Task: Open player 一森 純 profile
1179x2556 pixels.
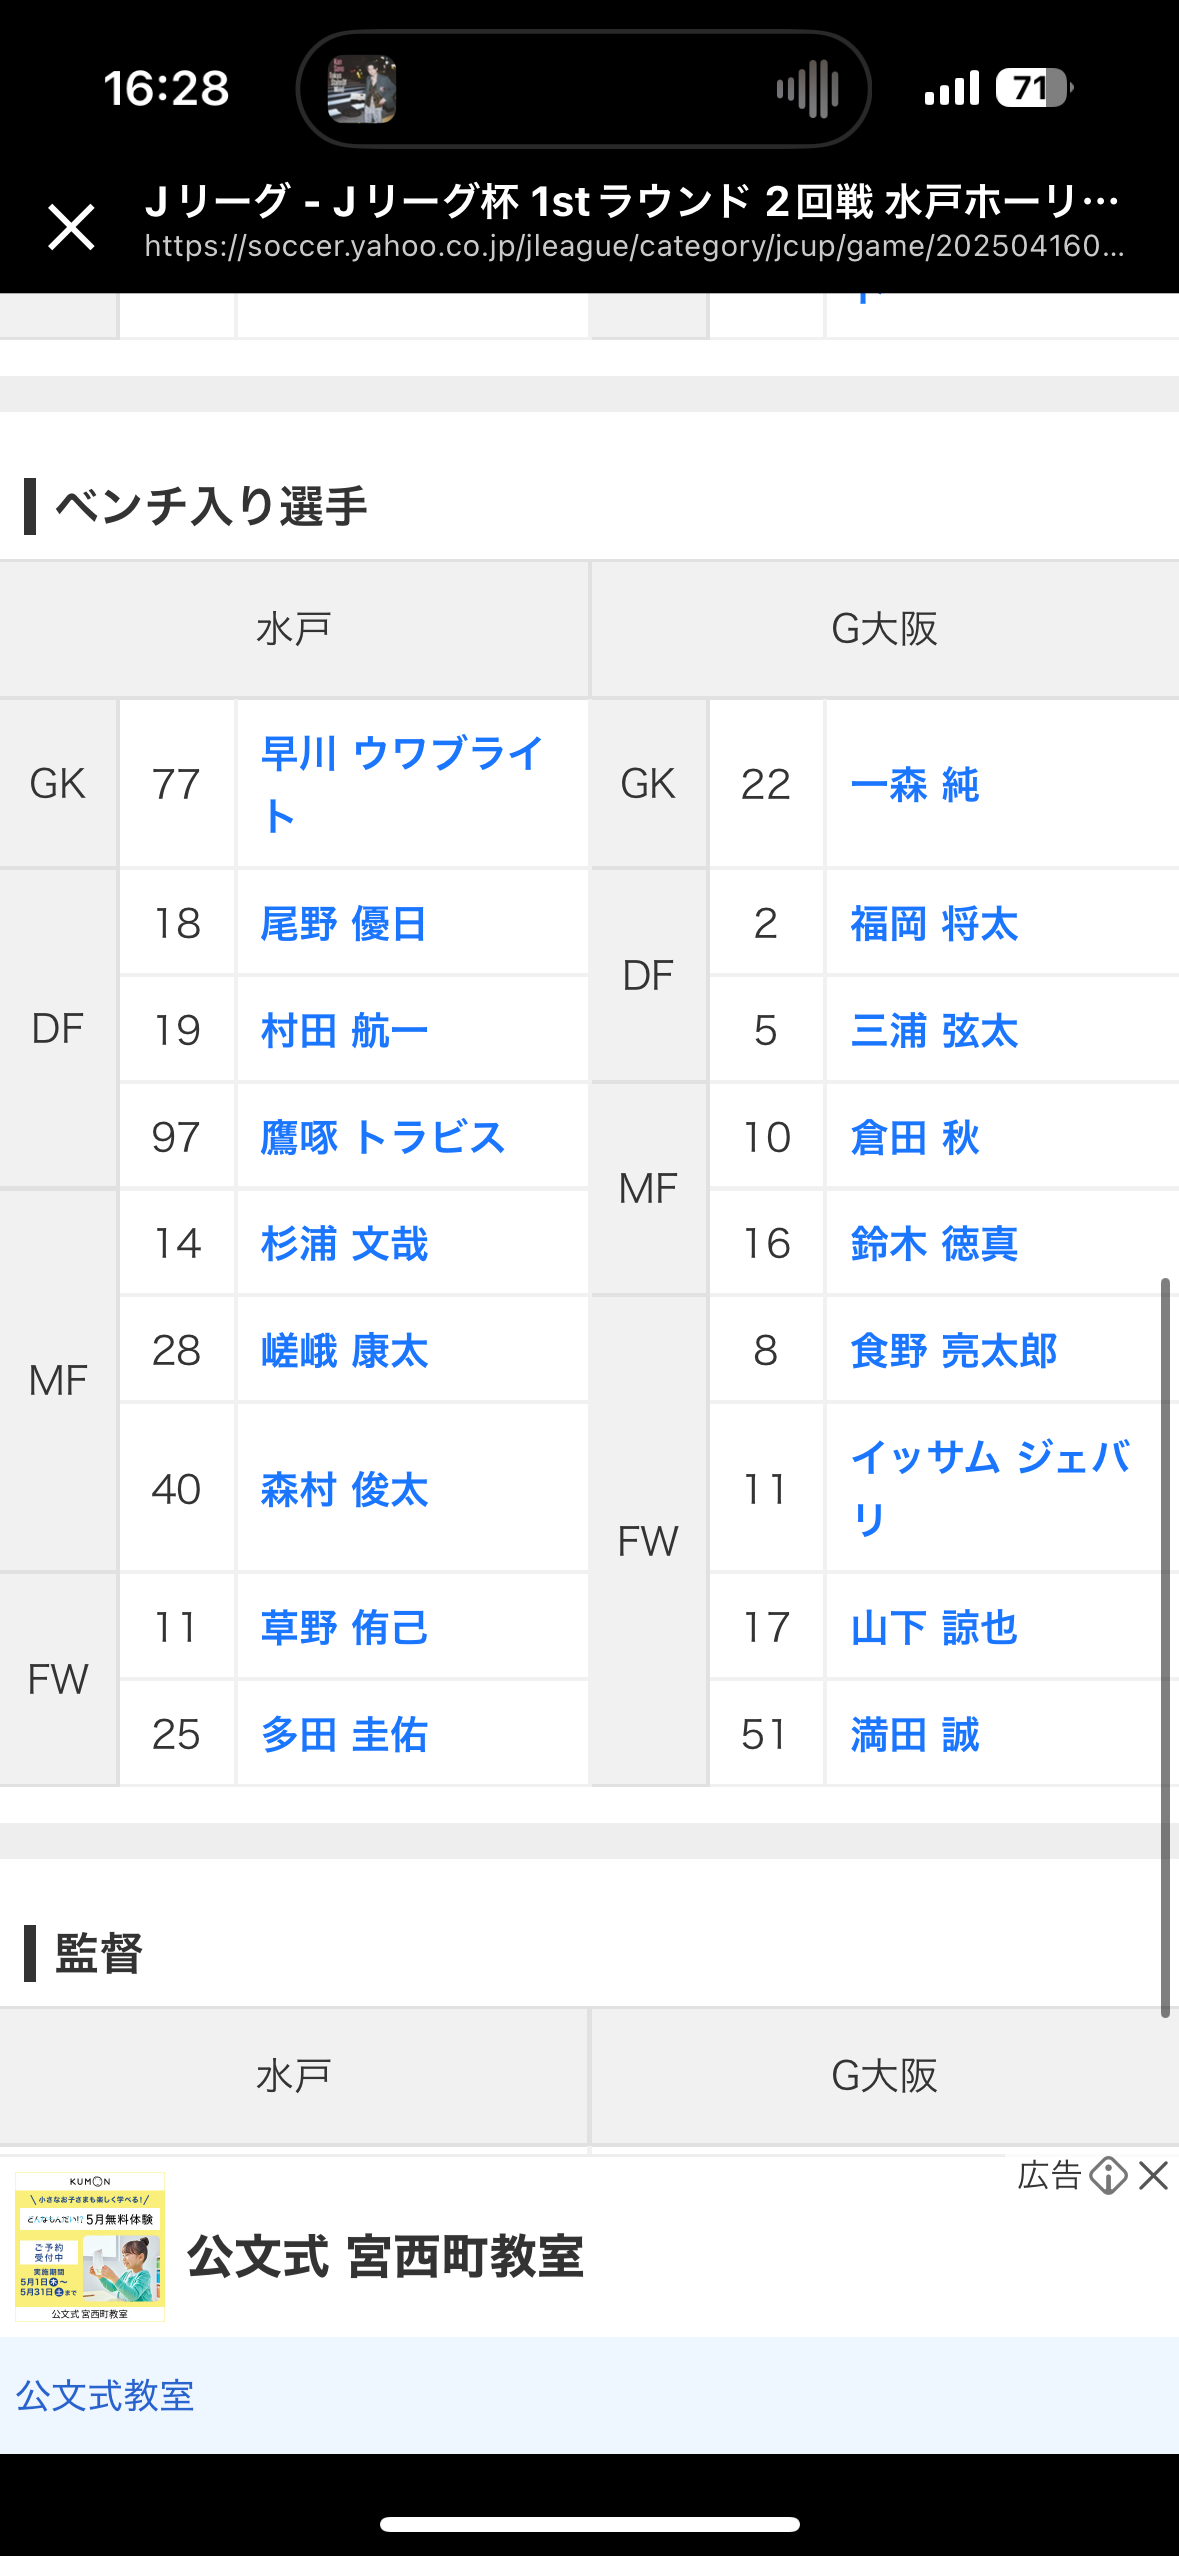Action: coord(915,784)
